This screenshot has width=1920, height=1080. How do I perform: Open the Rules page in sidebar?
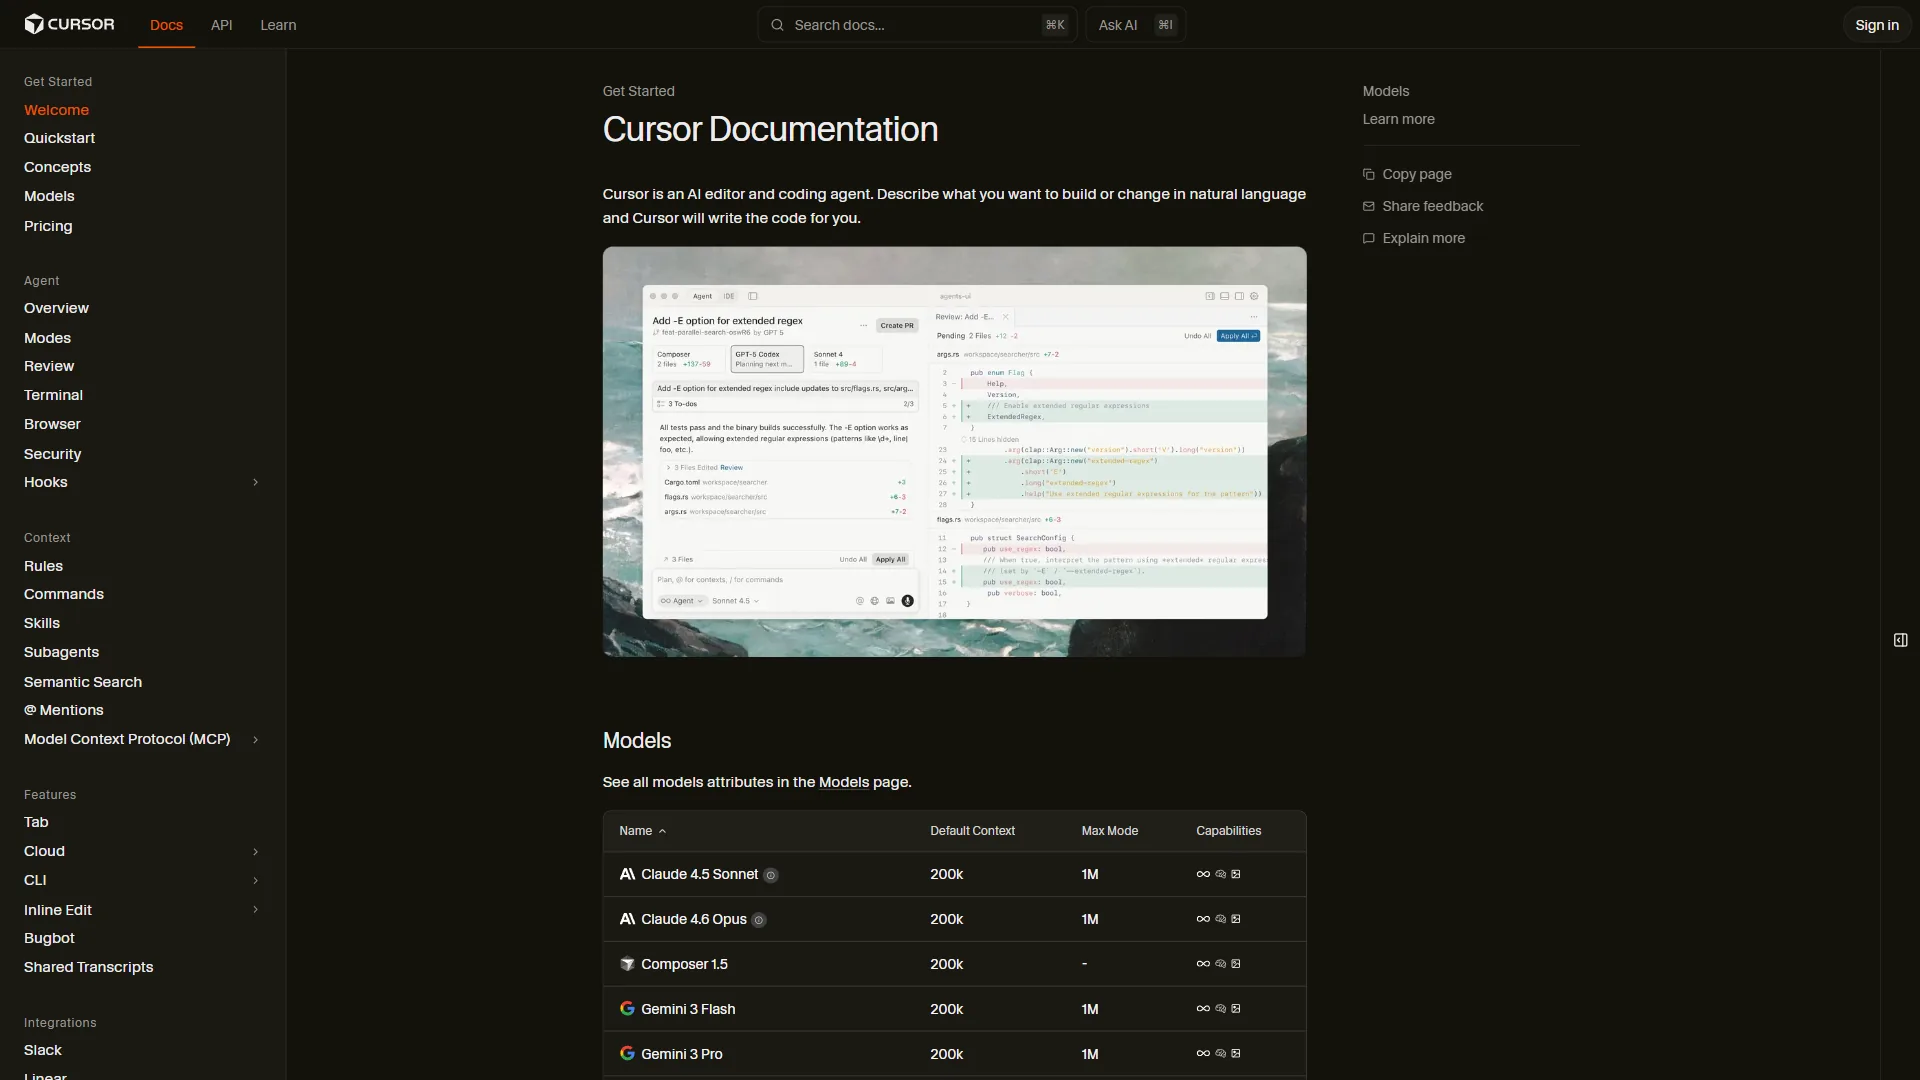pos(43,566)
